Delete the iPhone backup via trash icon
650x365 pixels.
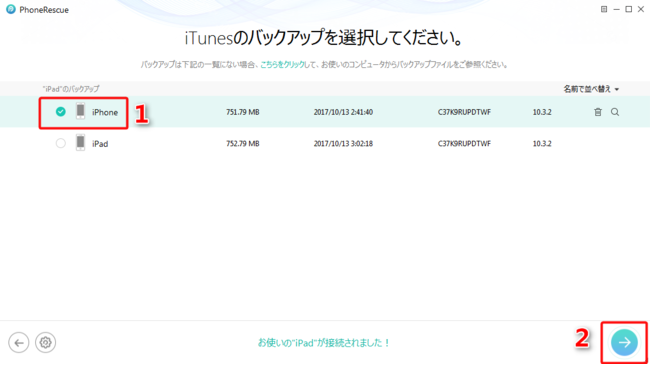tap(598, 112)
